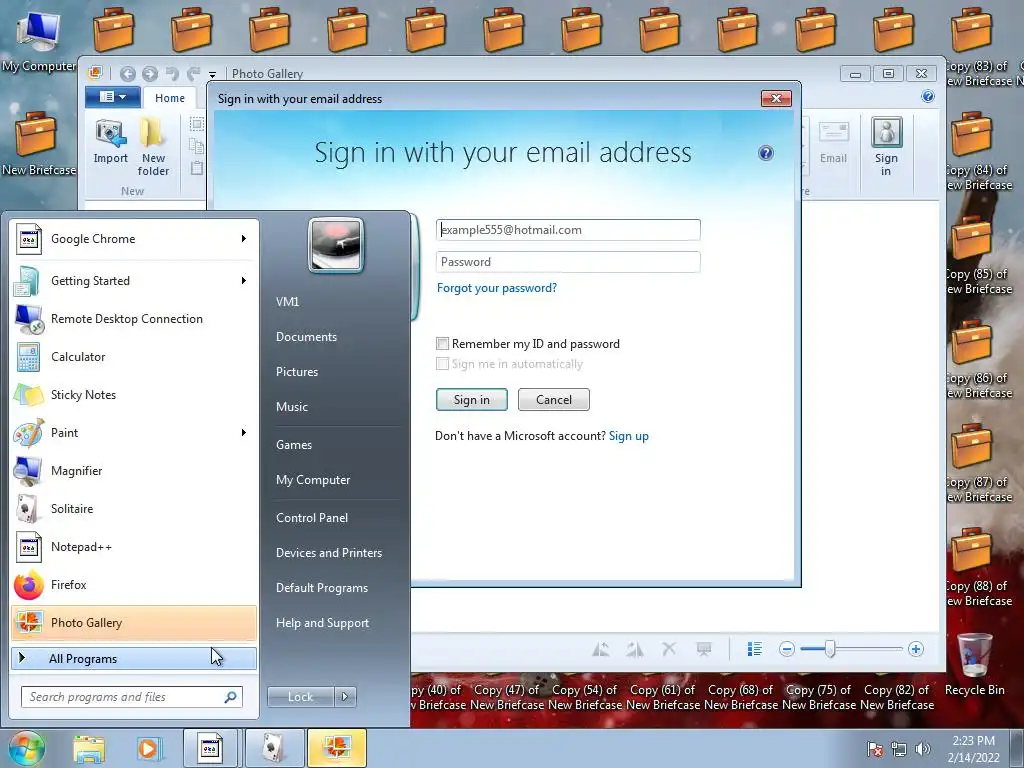Screen dimensions: 1024x768
Task: Create a New folder in Photo Gallery
Action: tap(153, 148)
